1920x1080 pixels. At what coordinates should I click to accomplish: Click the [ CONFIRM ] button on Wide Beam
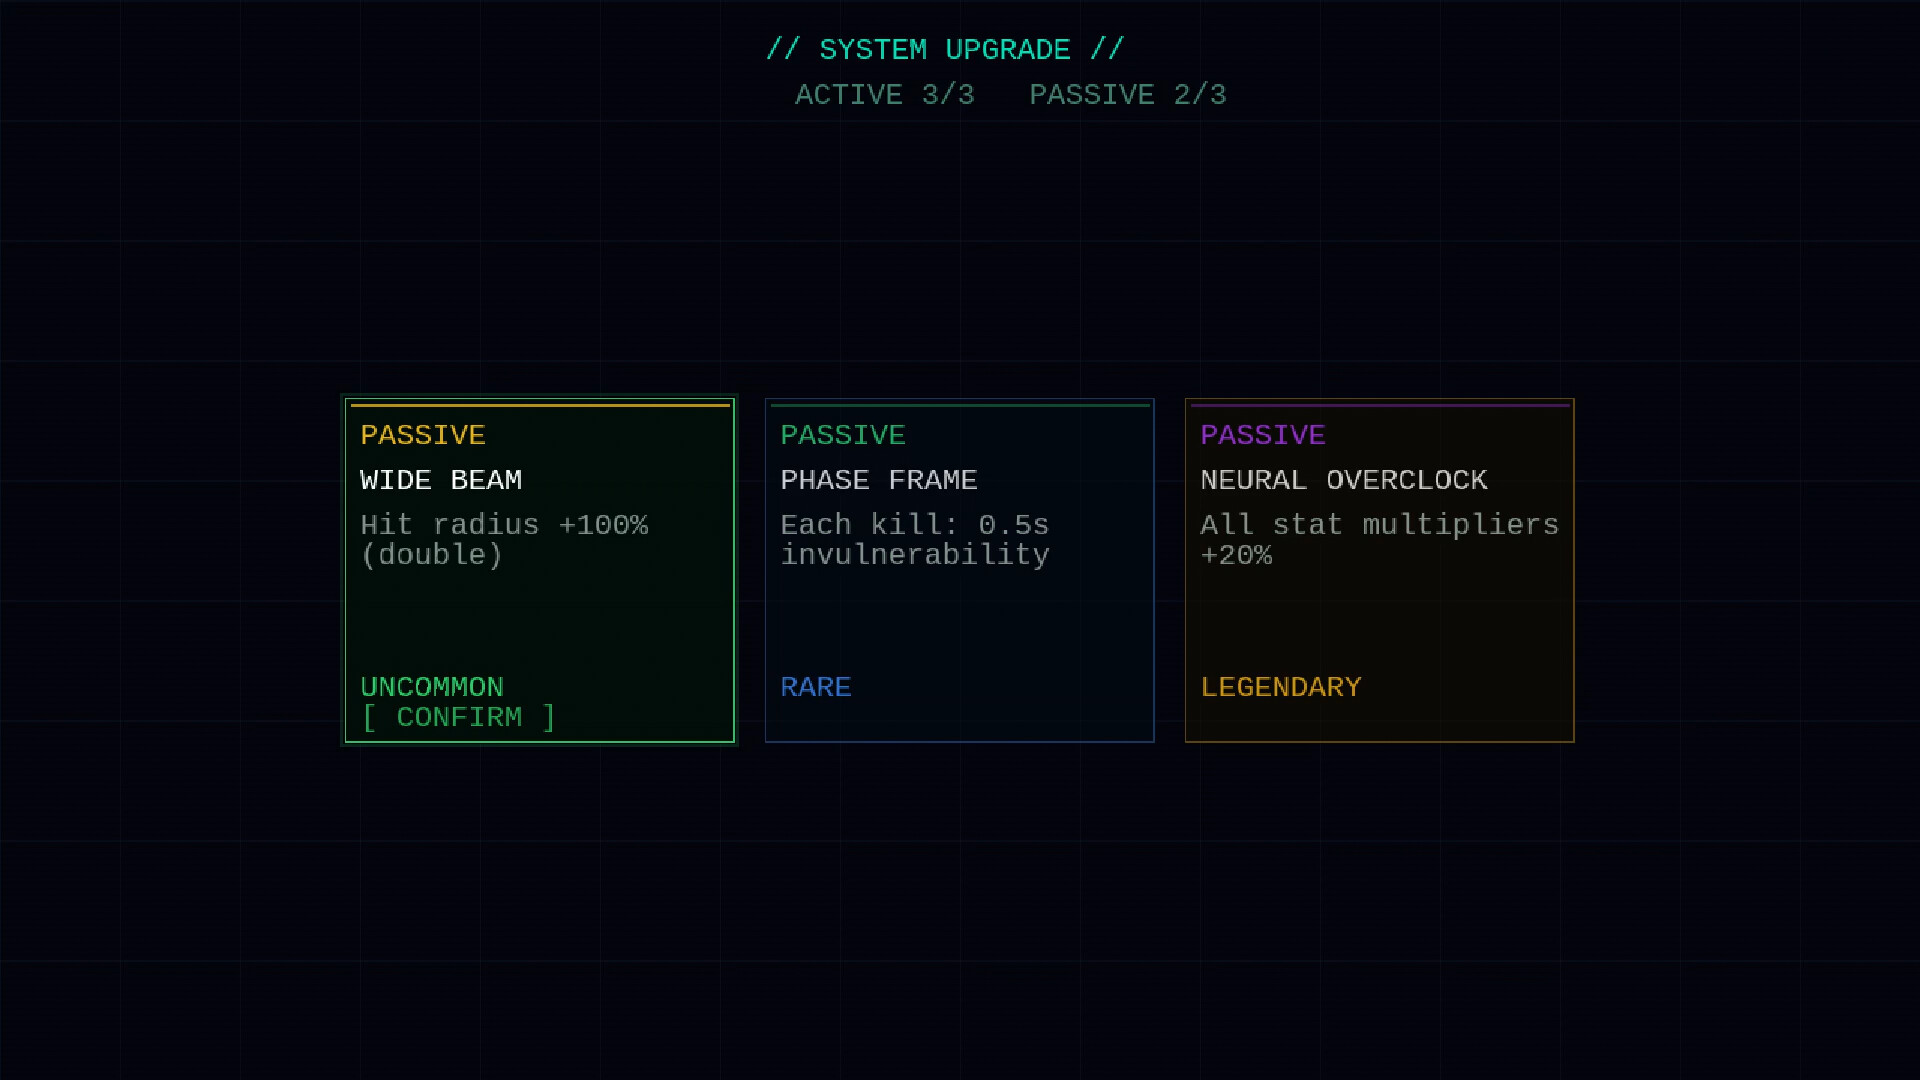click(x=458, y=717)
